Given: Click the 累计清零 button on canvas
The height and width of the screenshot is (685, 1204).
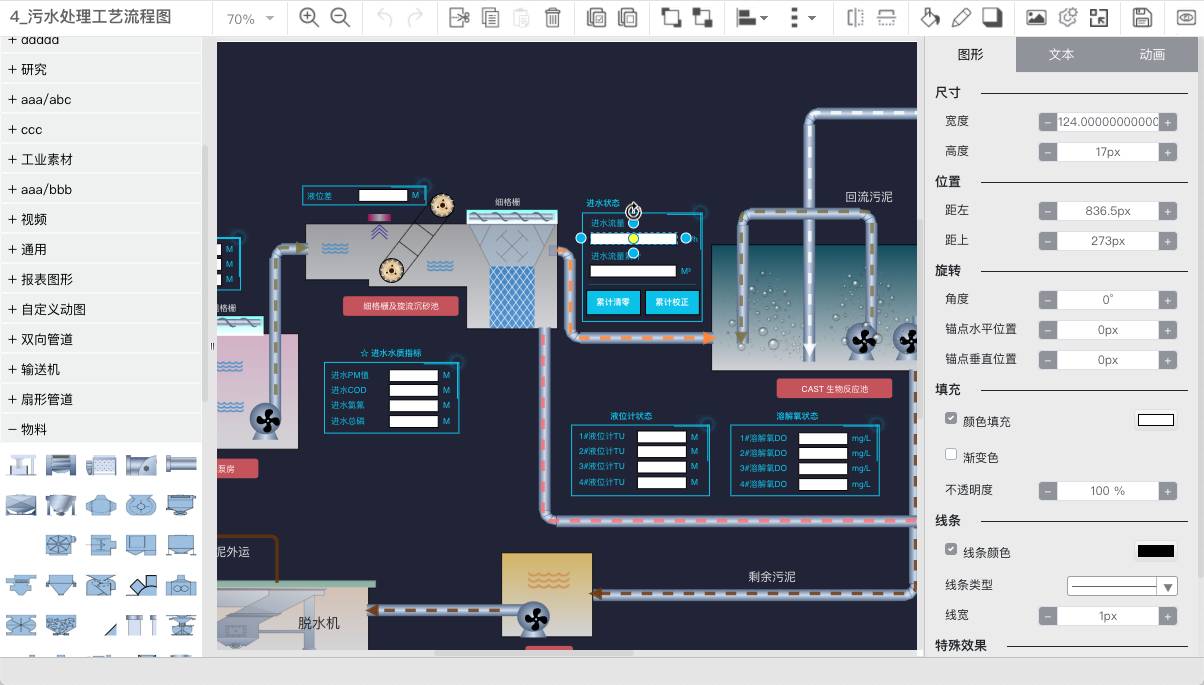Looking at the screenshot, I should pyautogui.click(x=613, y=302).
